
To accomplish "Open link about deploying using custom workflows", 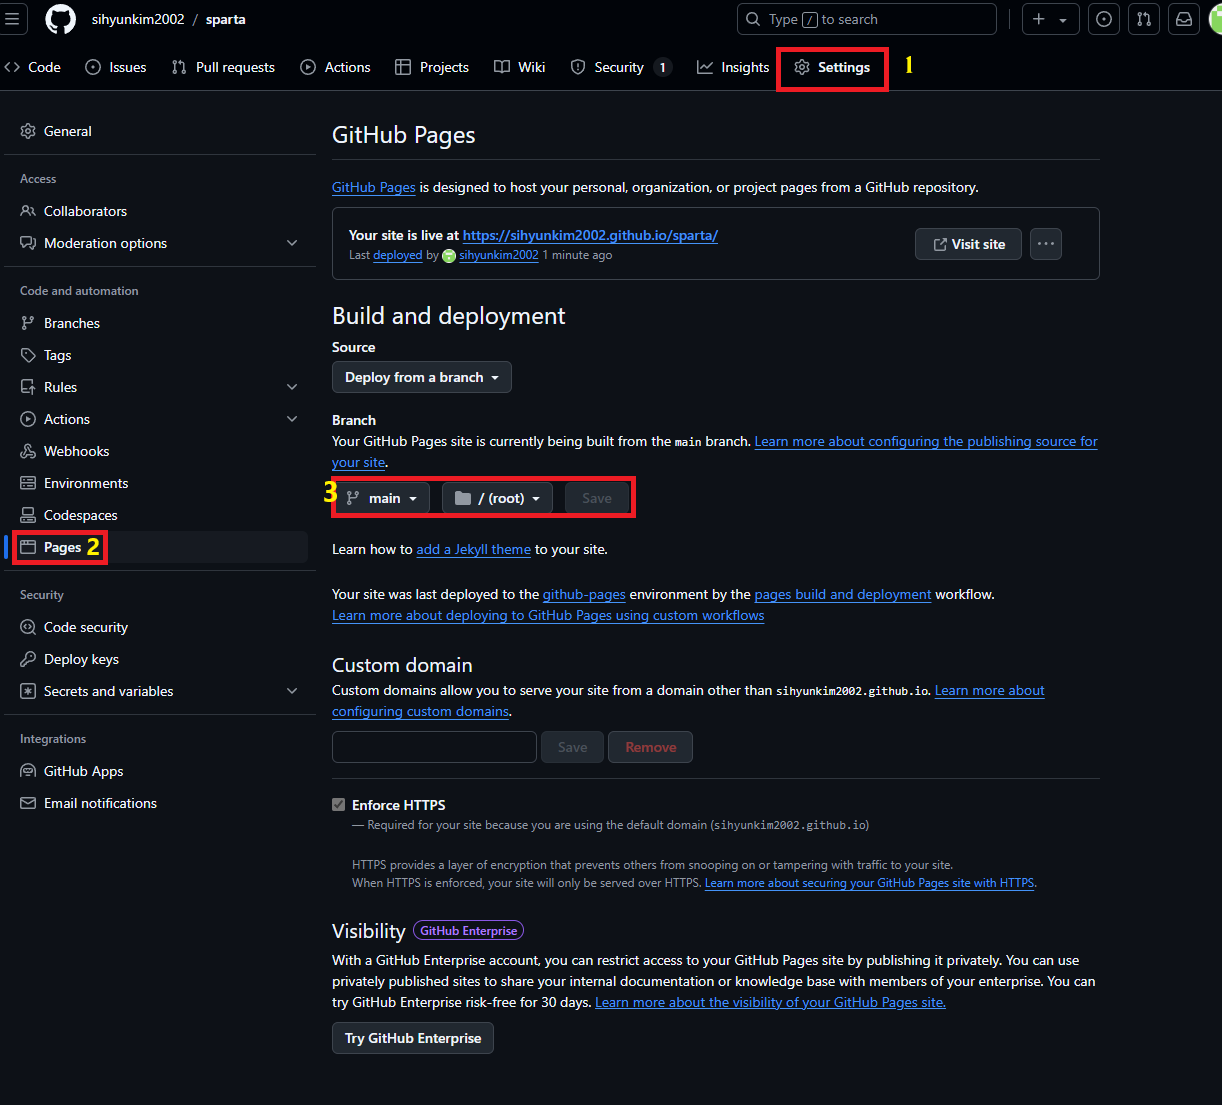I will 548,615.
